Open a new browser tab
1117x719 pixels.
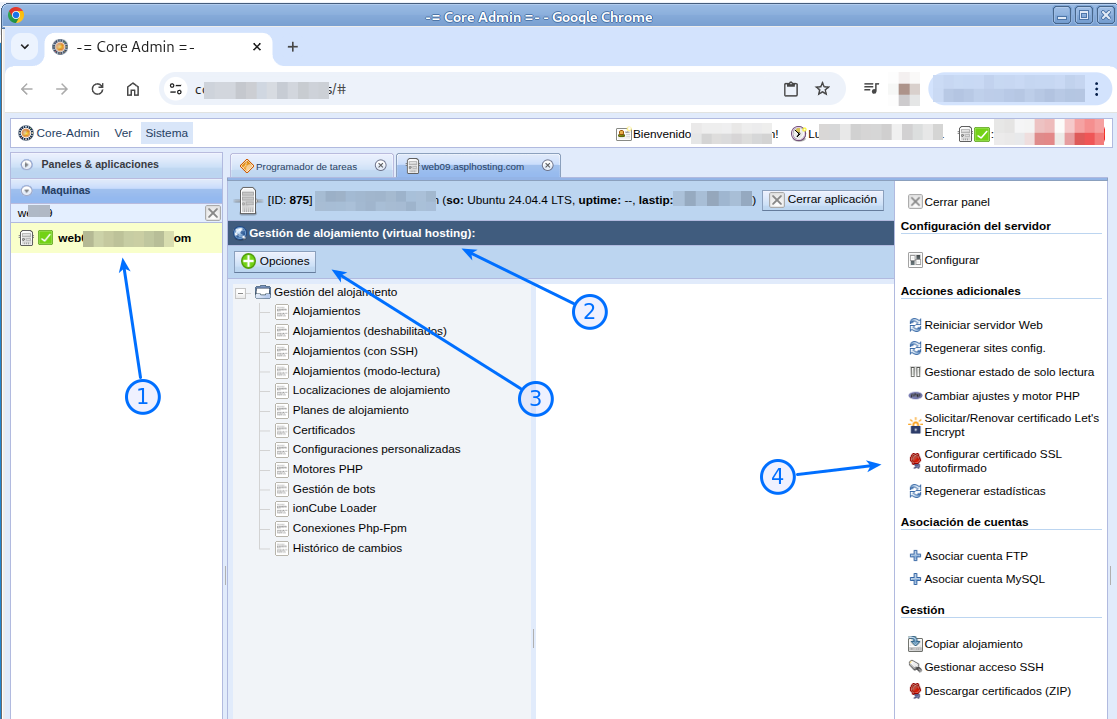point(293,47)
